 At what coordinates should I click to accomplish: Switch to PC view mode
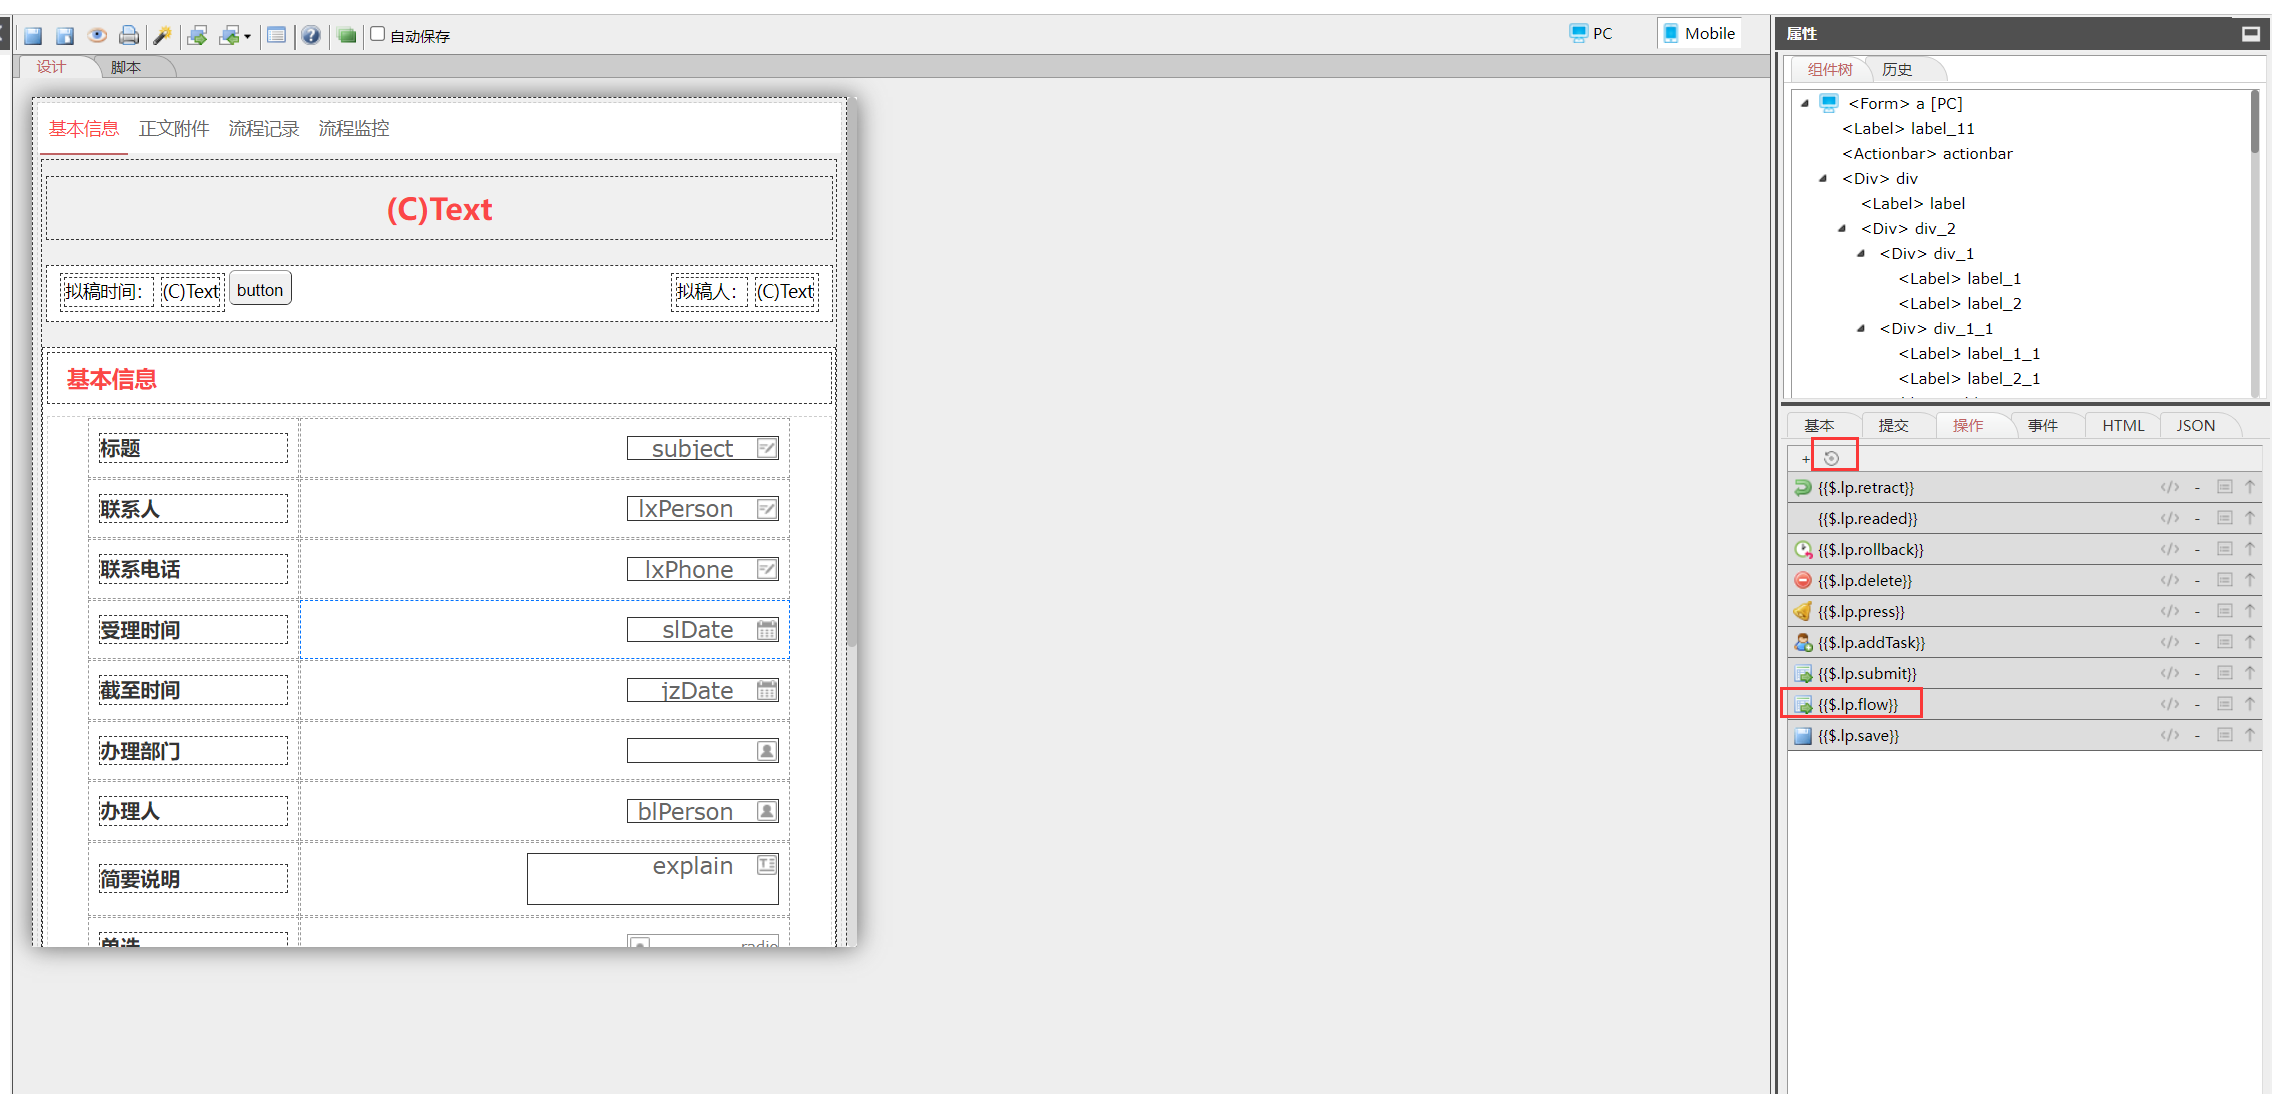(1591, 33)
